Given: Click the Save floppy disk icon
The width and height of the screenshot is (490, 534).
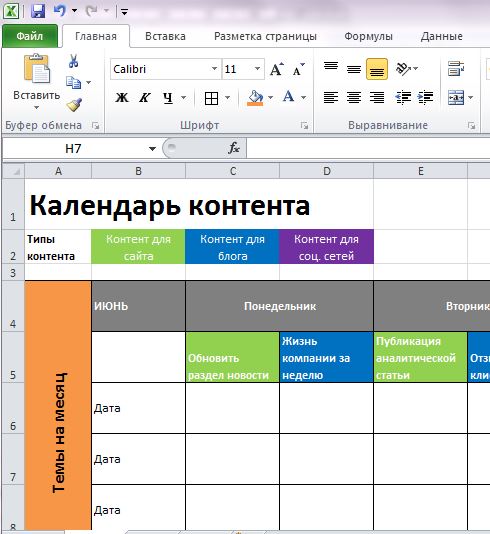Looking at the screenshot, I should click(x=38, y=11).
